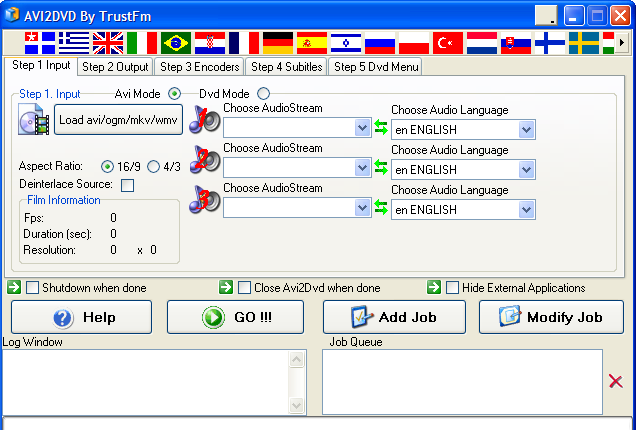Click the audio stream 3 speaker icon
The image size is (636, 430).
205,199
